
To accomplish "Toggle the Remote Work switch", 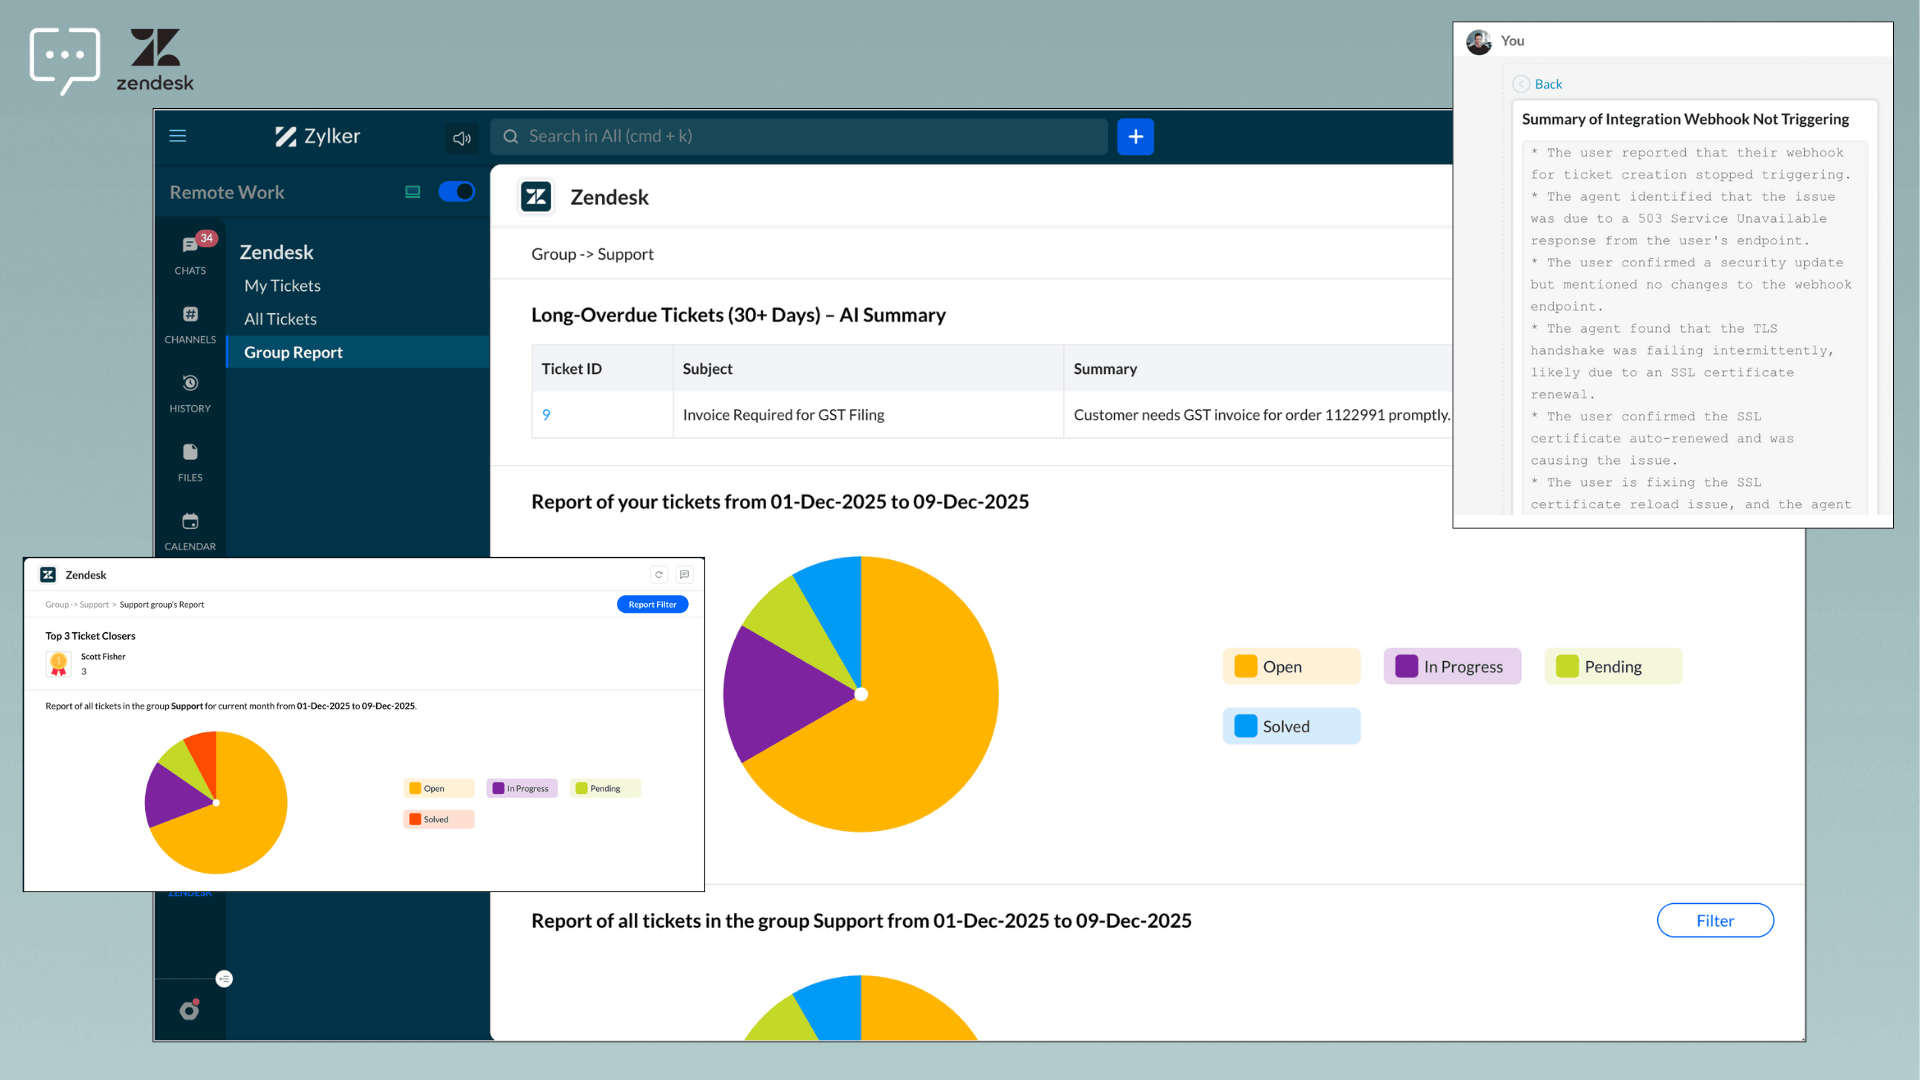I will (457, 192).
